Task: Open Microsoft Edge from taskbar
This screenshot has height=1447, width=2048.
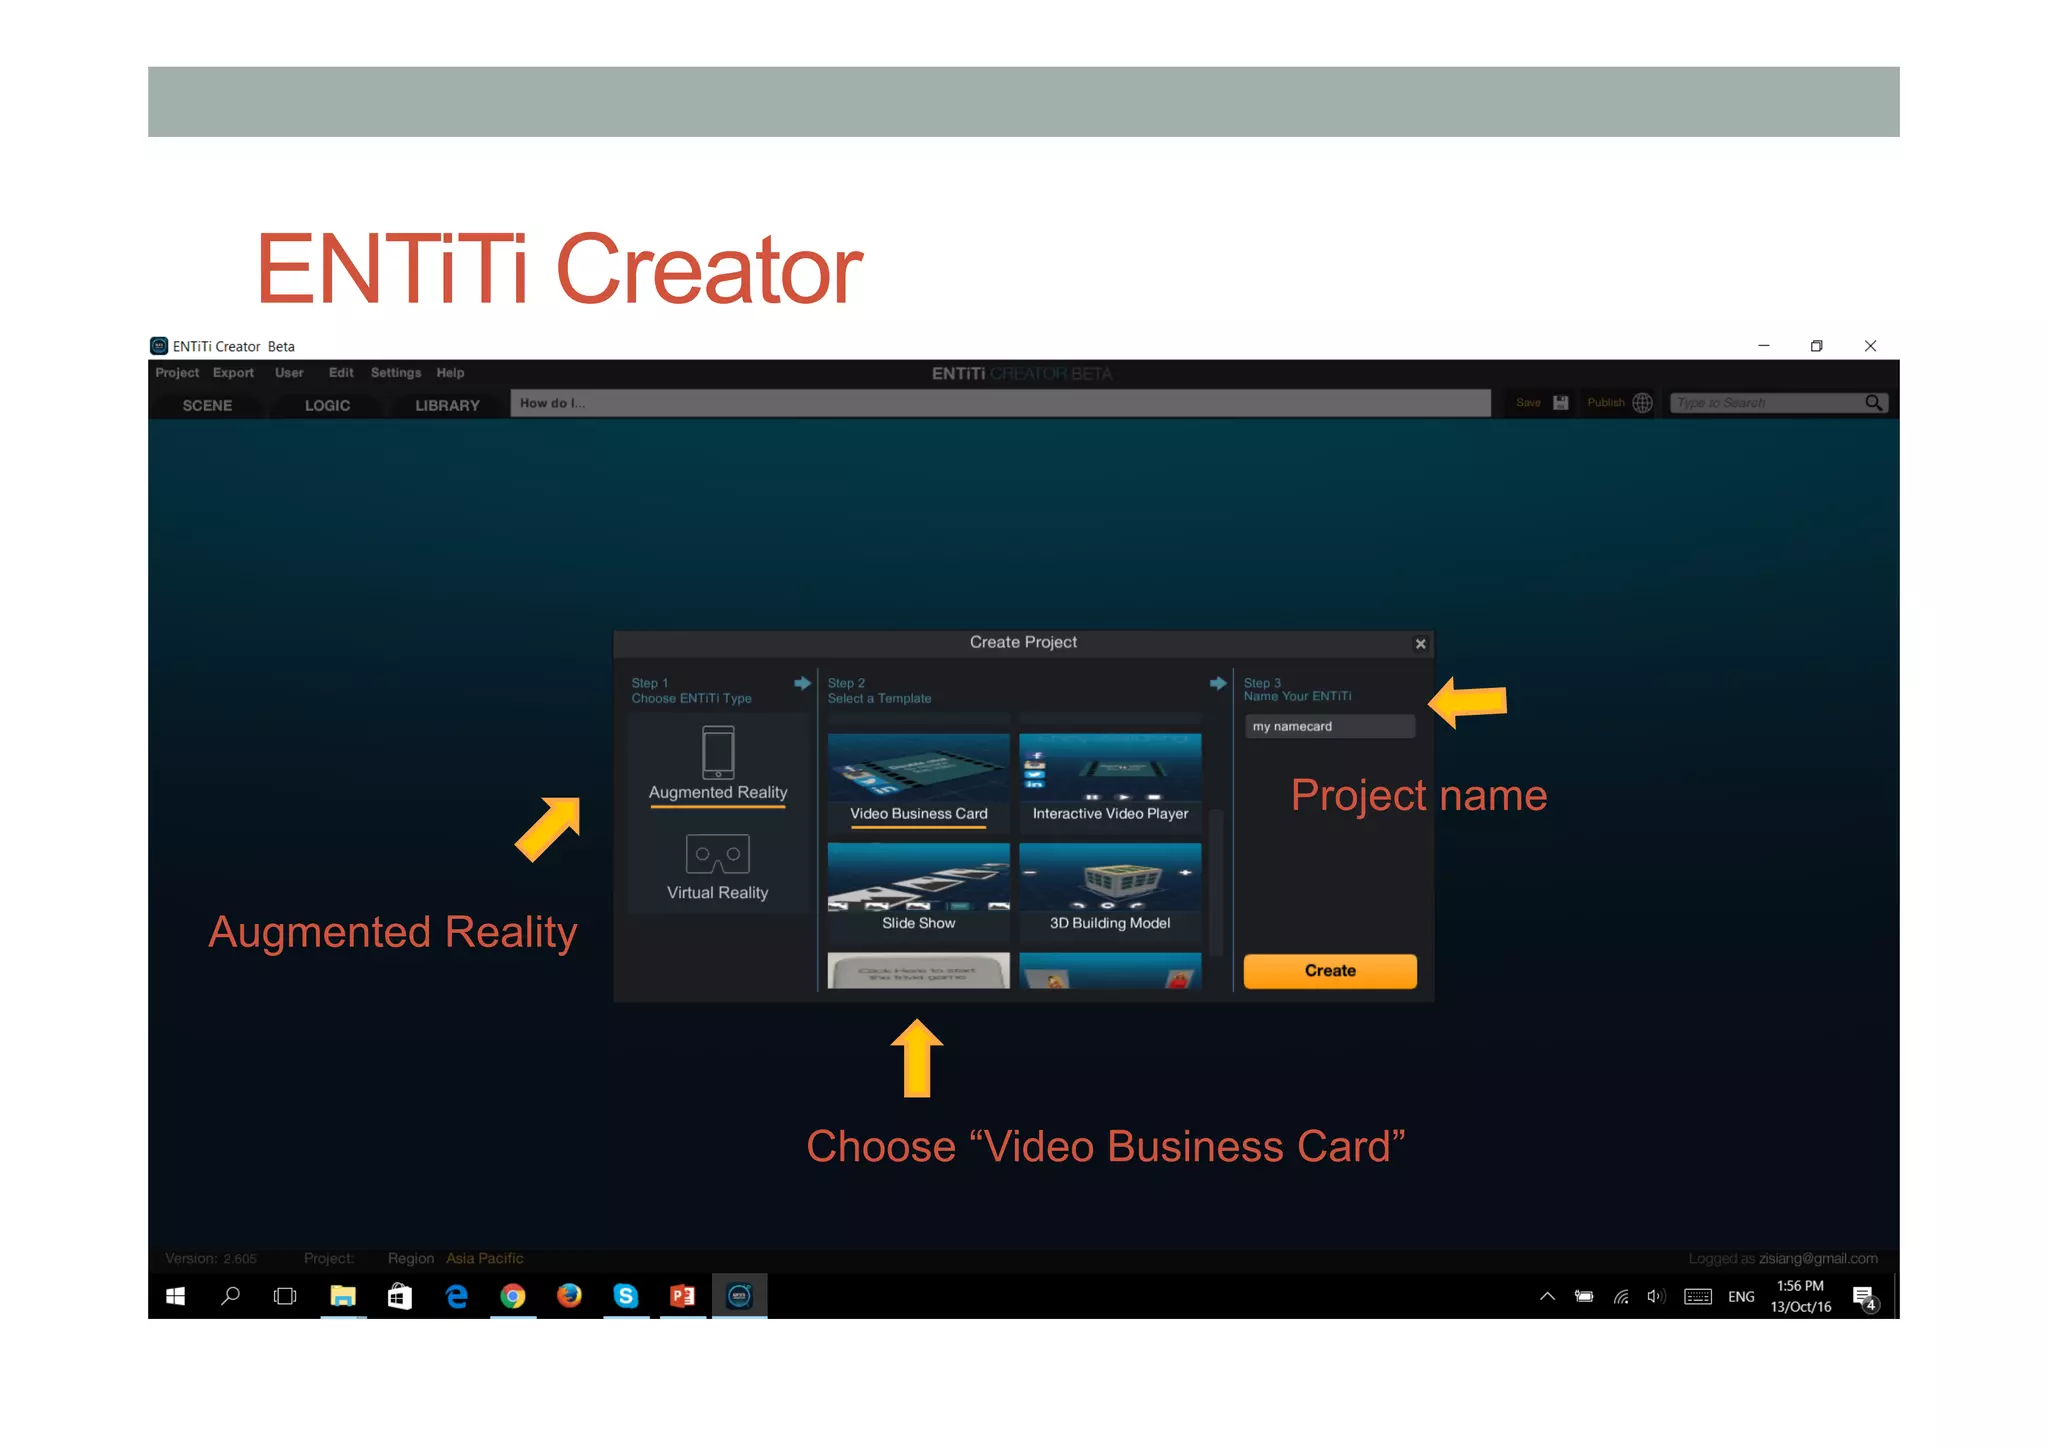Action: pyautogui.click(x=456, y=1297)
